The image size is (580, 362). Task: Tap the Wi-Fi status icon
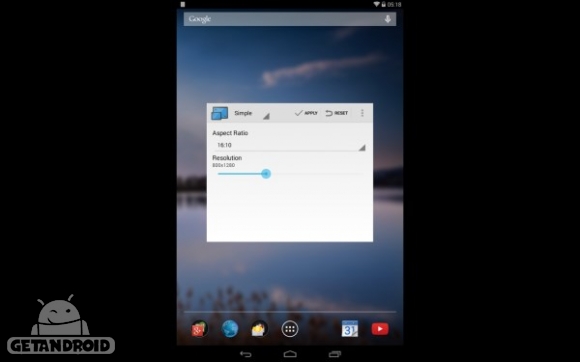376,4
